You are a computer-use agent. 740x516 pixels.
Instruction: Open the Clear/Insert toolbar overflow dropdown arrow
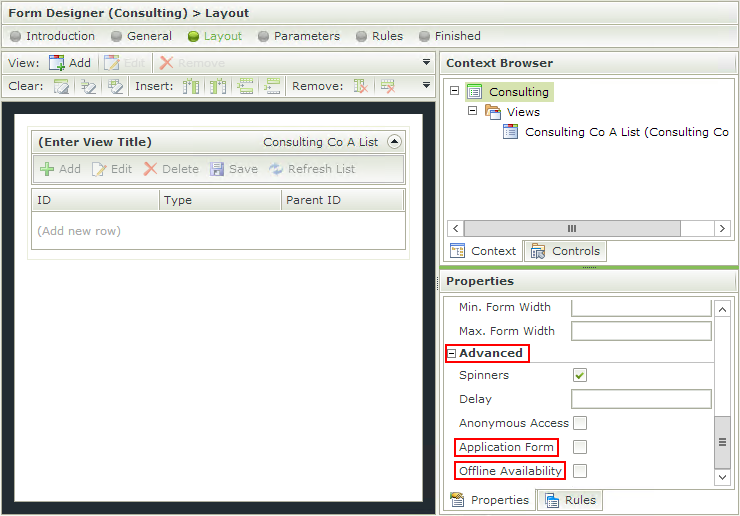pyautogui.click(x=426, y=85)
